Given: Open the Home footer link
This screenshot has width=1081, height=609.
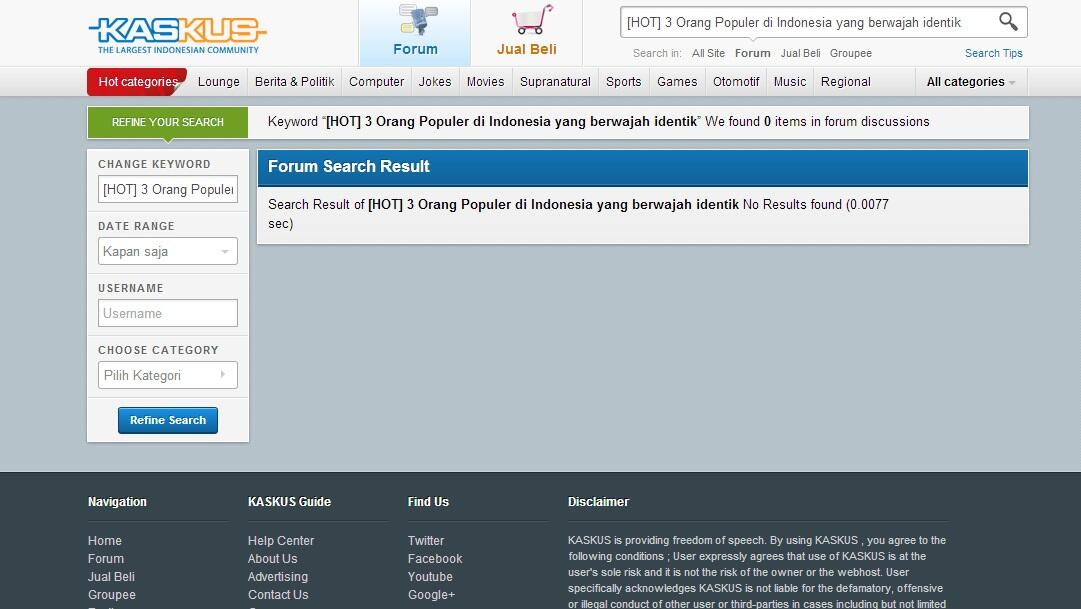Looking at the screenshot, I should click(105, 541).
